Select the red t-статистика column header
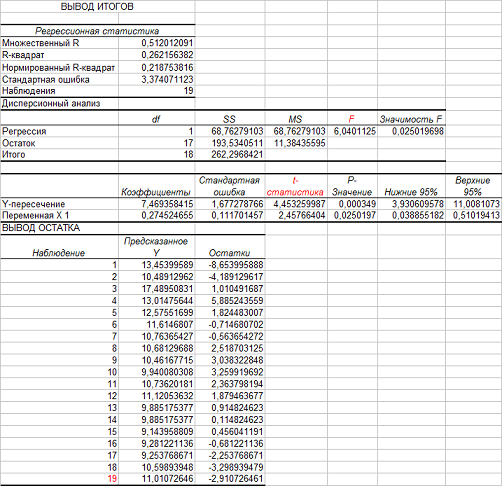502x486 pixels. (295, 186)
